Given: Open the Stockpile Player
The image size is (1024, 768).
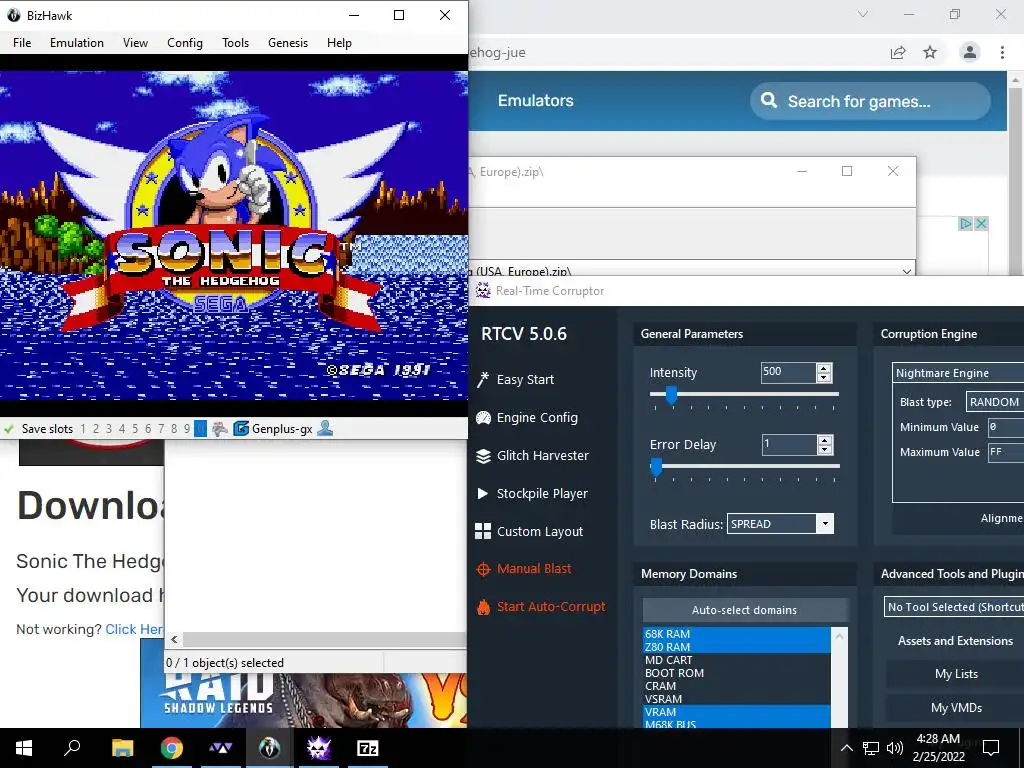Looking at the screenshot, I should pyautogui.click(x=533, y=494).
